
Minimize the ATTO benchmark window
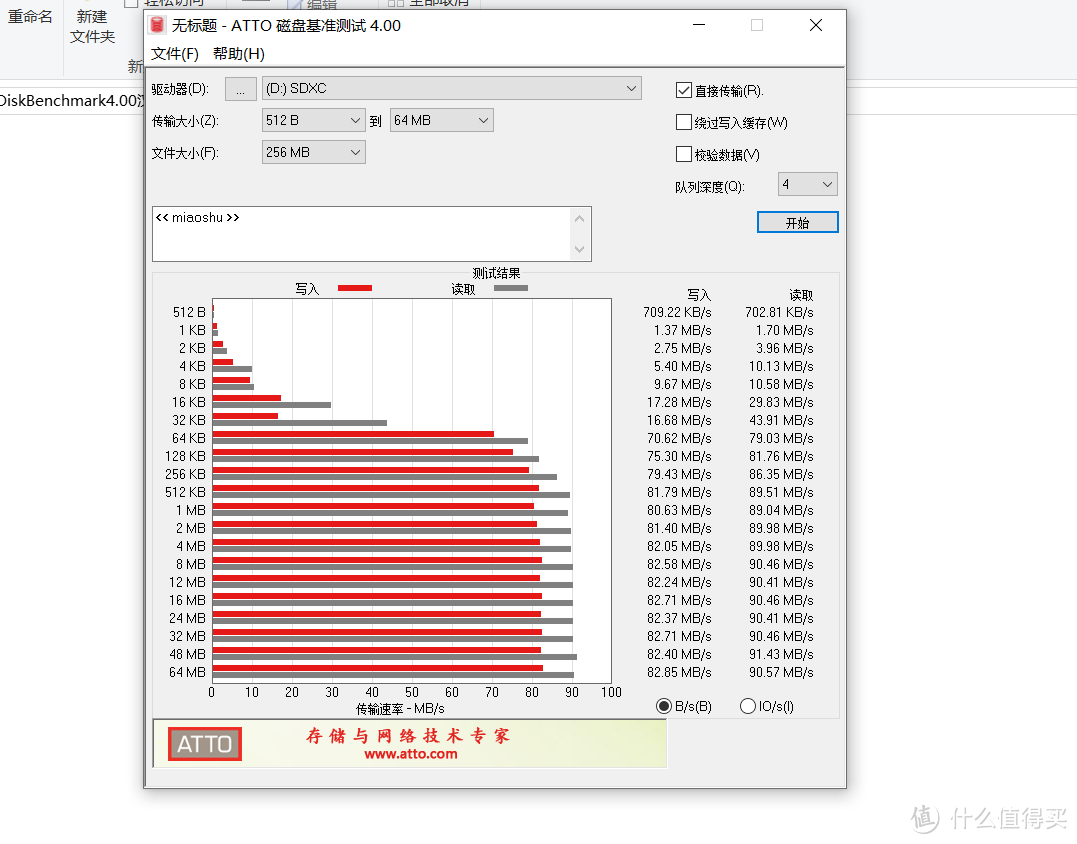[699, 25]
